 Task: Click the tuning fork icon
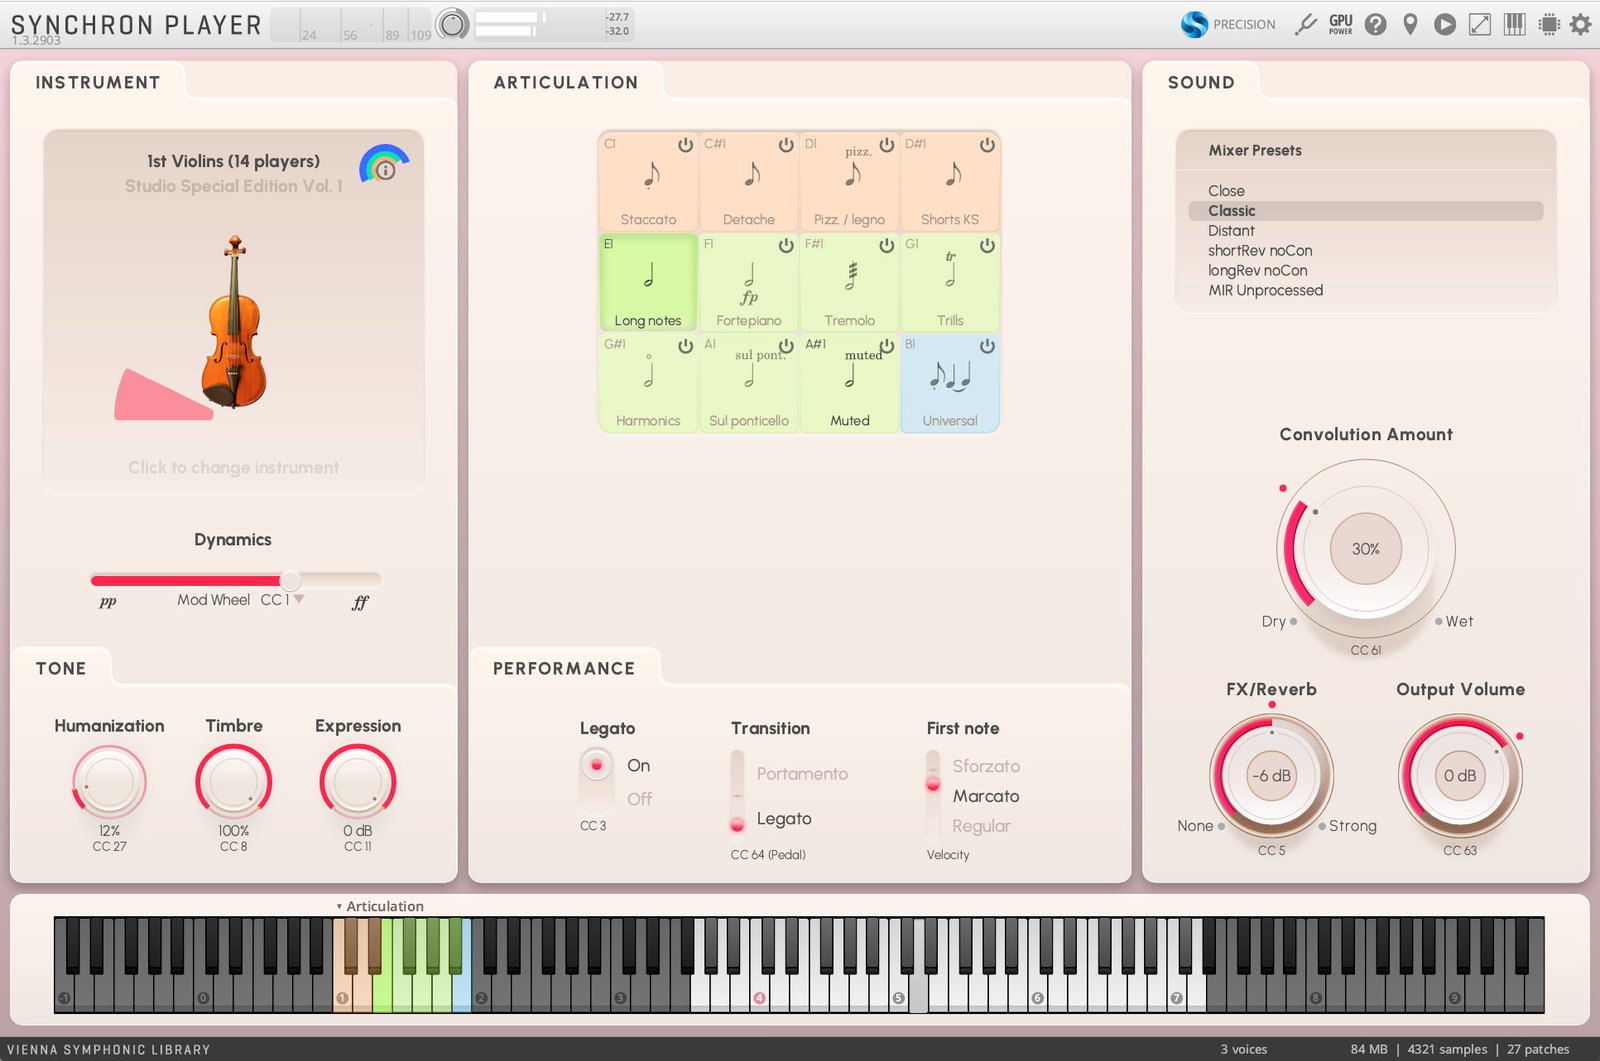[x=1305, y=24]
